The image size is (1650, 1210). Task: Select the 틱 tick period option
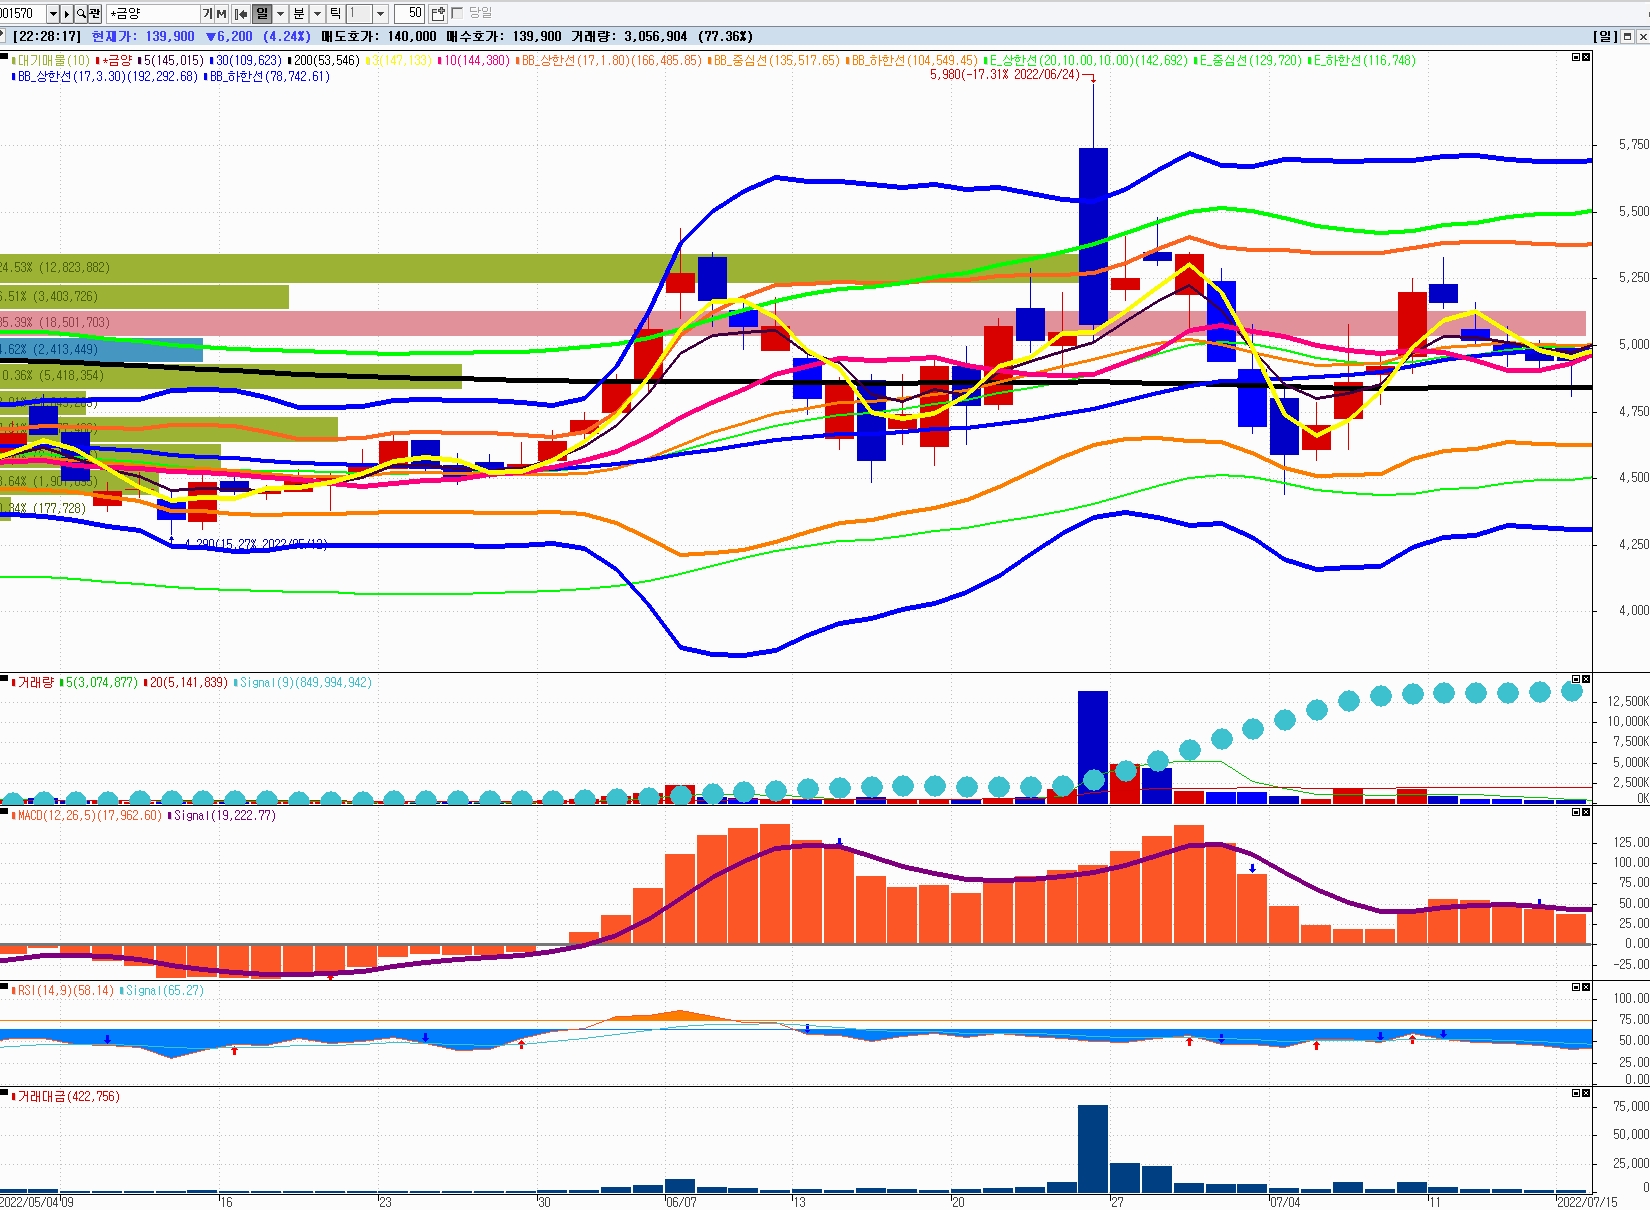[335, 14]
